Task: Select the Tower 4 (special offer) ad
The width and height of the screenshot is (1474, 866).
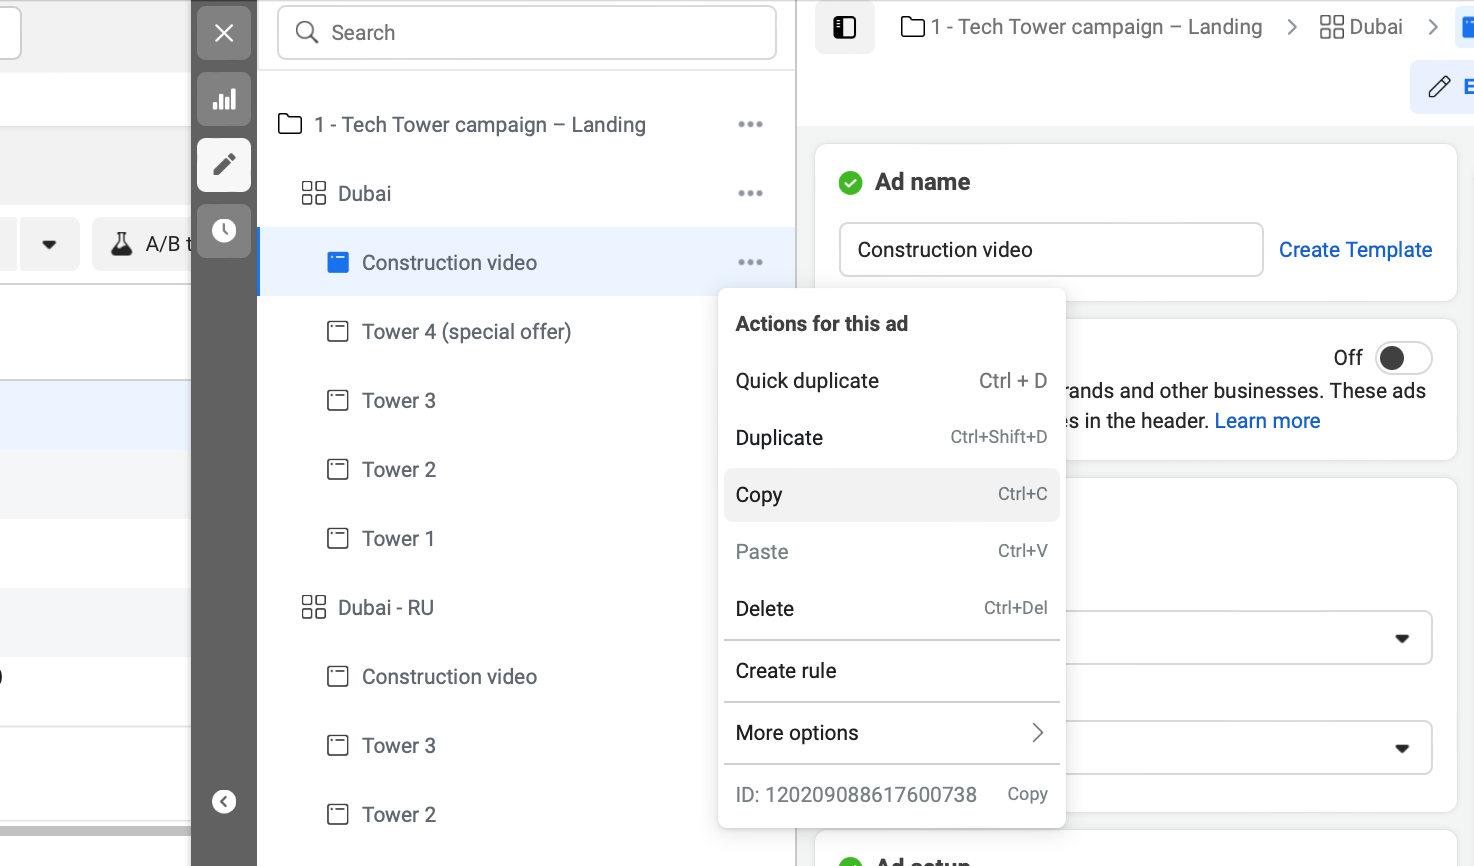Action: pyautogui.click(x=466, y=332)
